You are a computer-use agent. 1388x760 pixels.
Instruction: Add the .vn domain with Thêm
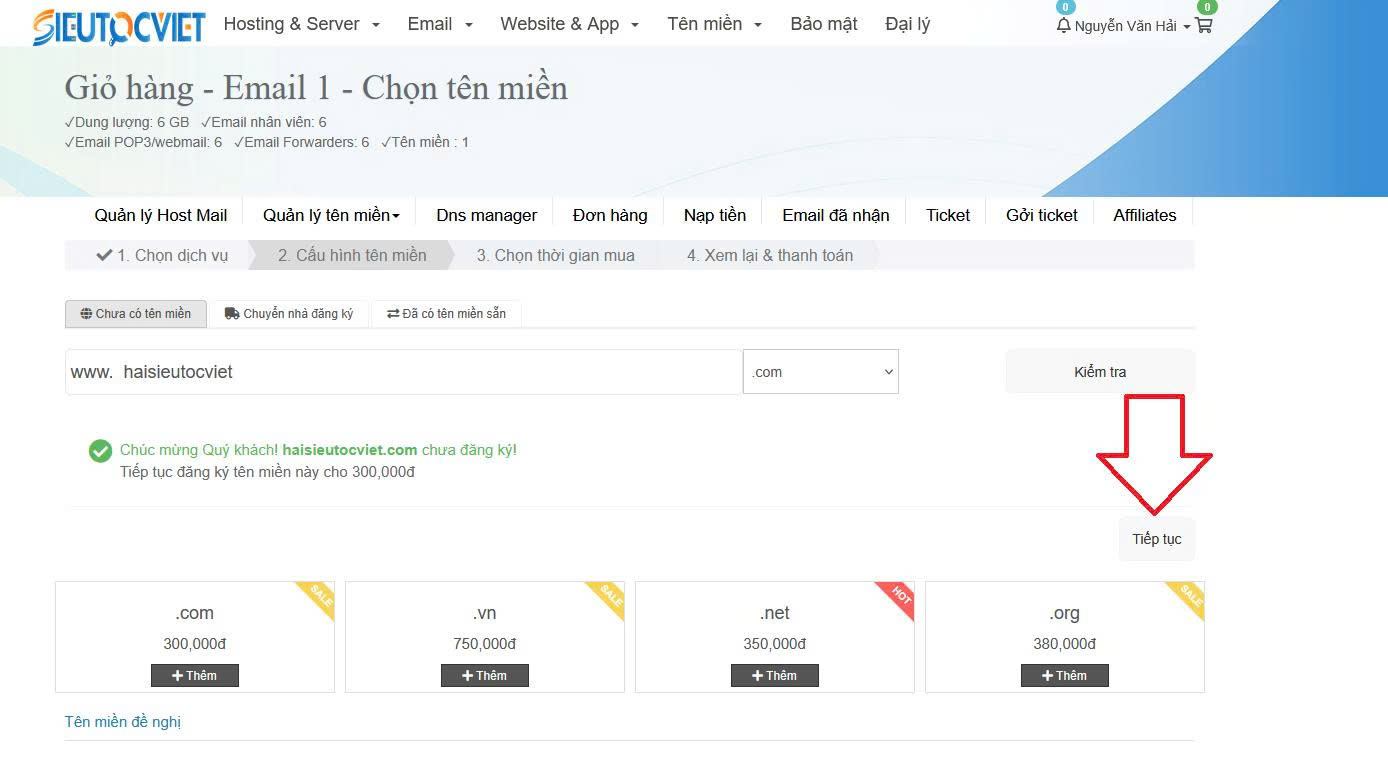(x=485, y=676)
